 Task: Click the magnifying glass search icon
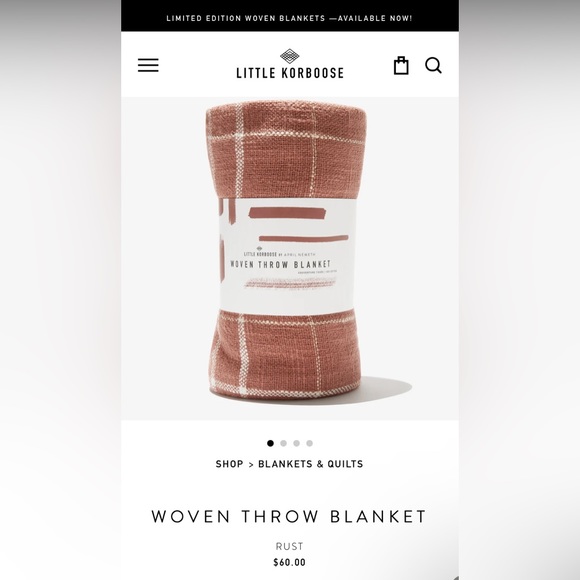click(433, 65)
